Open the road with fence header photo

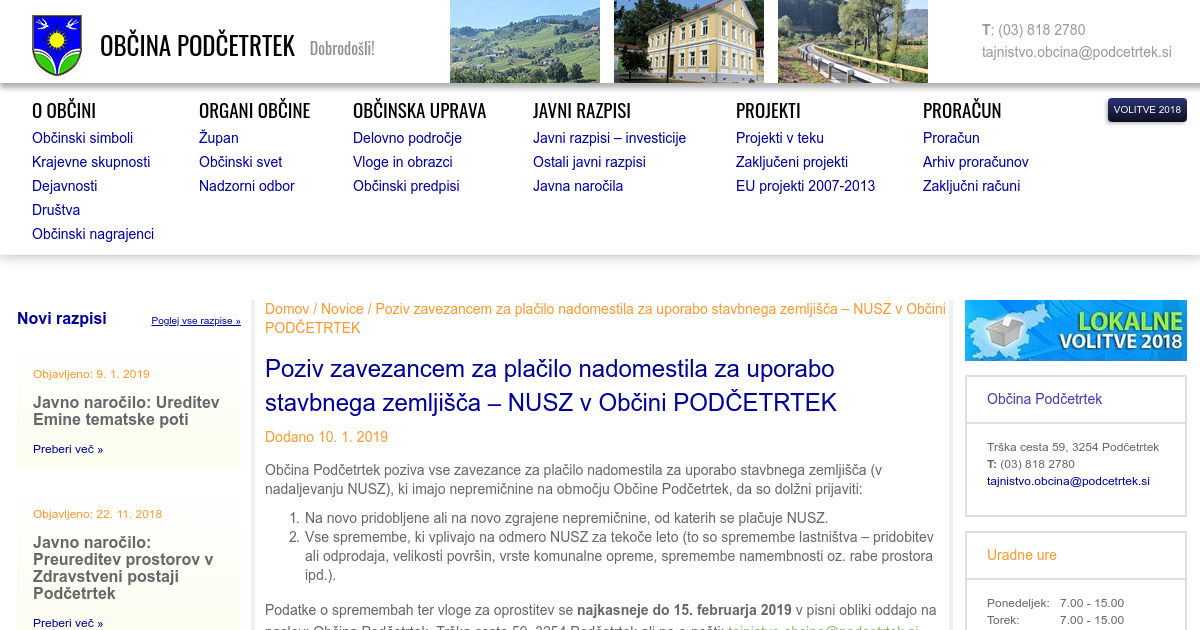[852, 41]
